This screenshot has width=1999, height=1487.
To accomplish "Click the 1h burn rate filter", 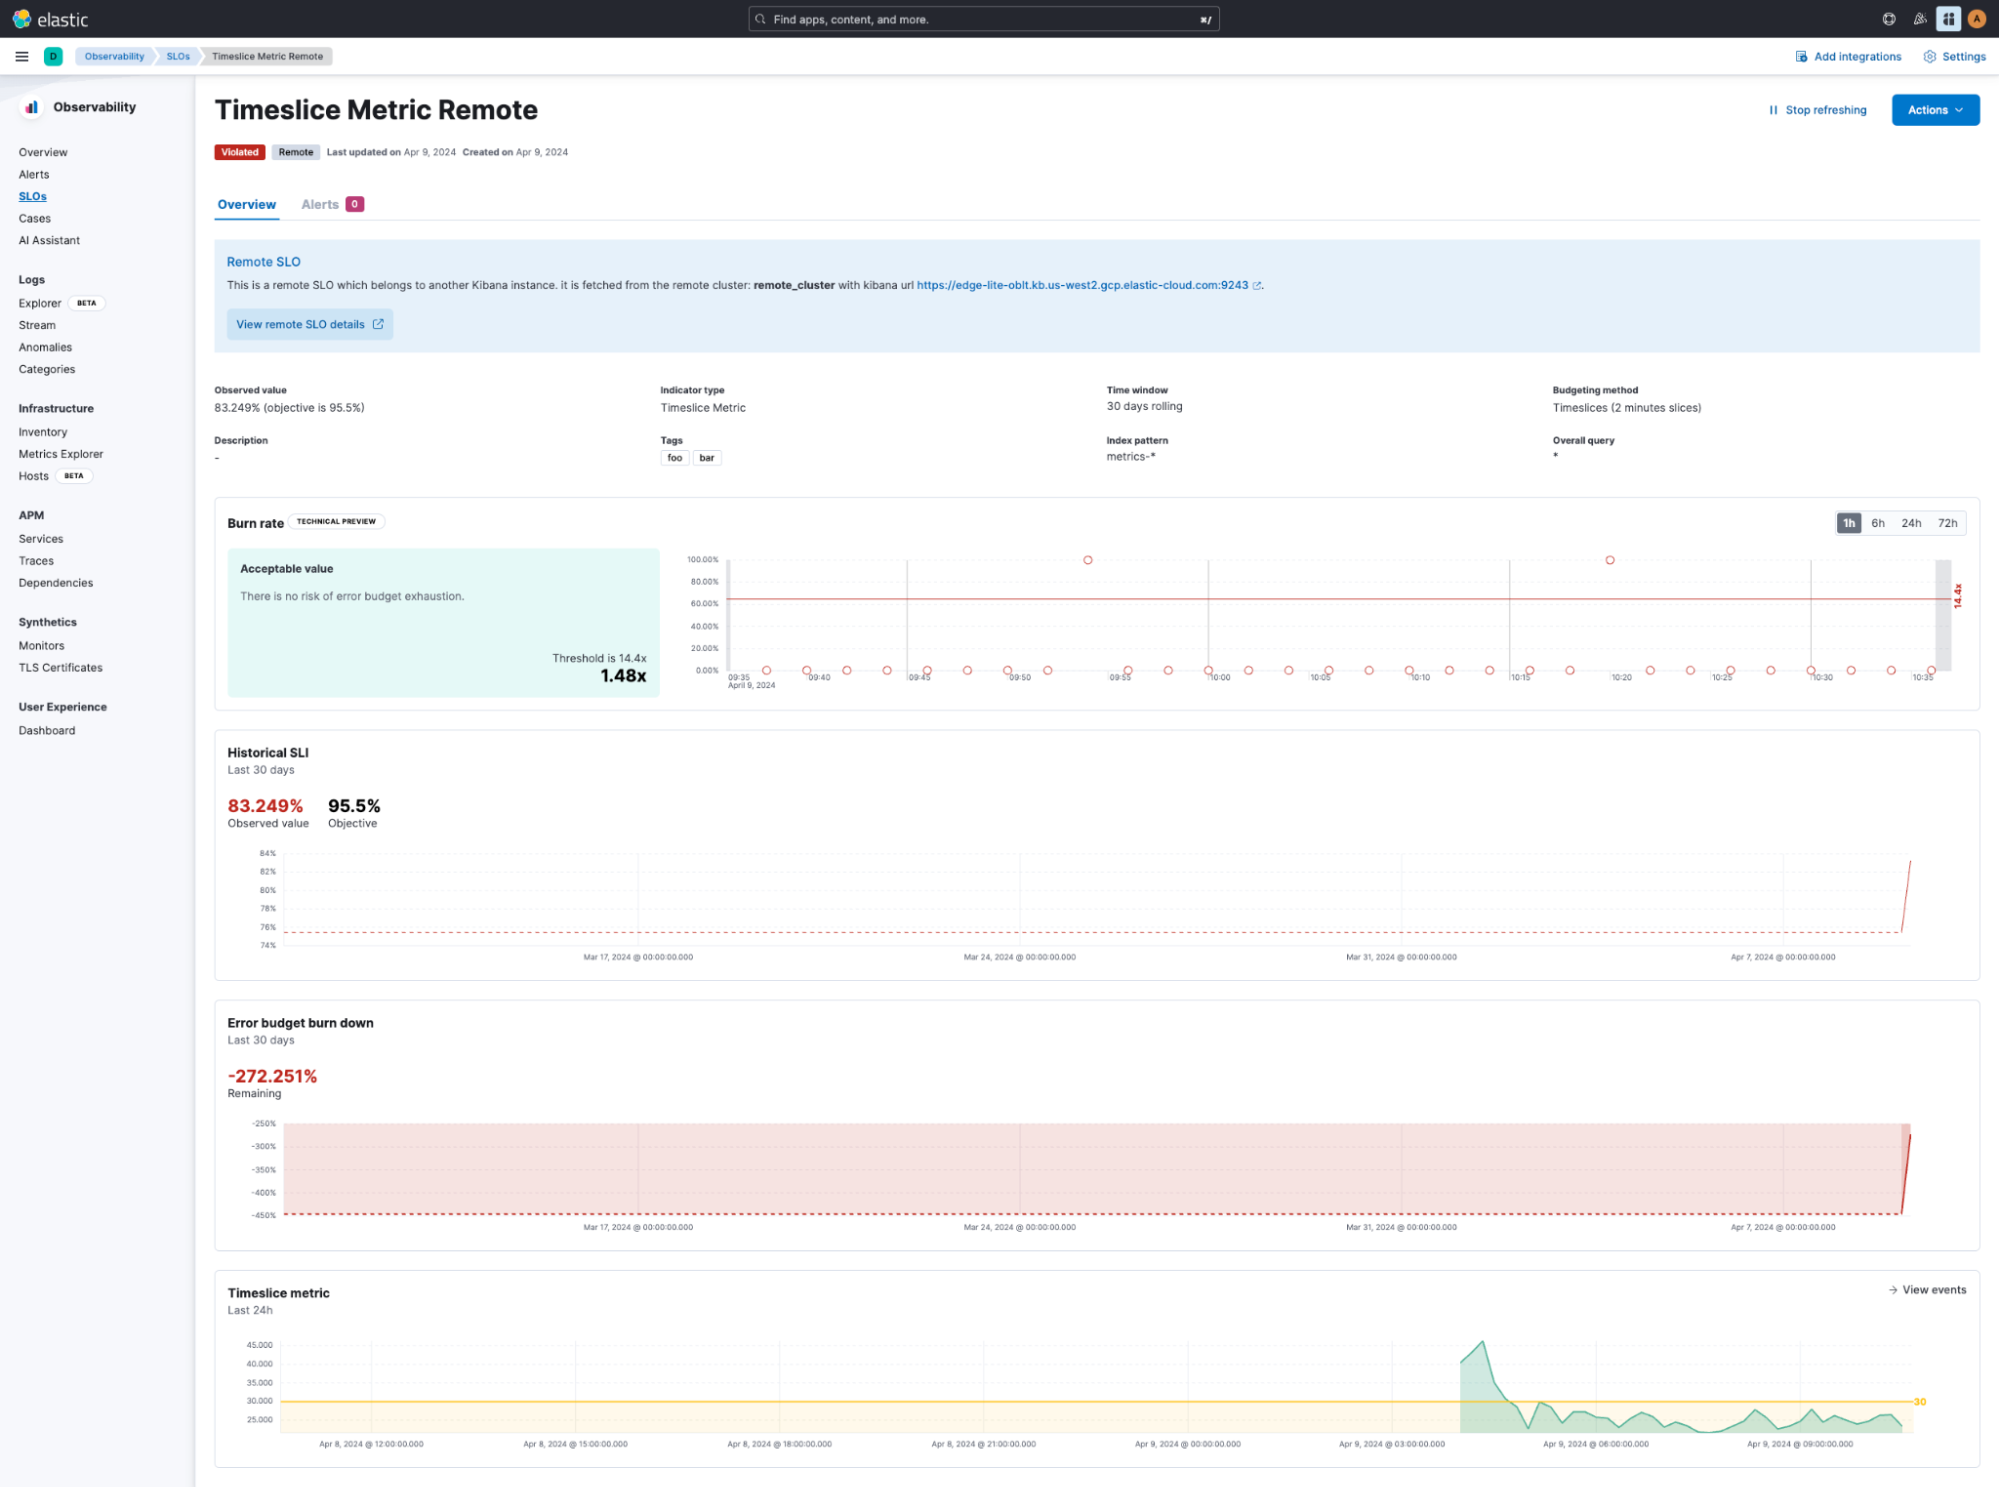I will (1851, 522).
